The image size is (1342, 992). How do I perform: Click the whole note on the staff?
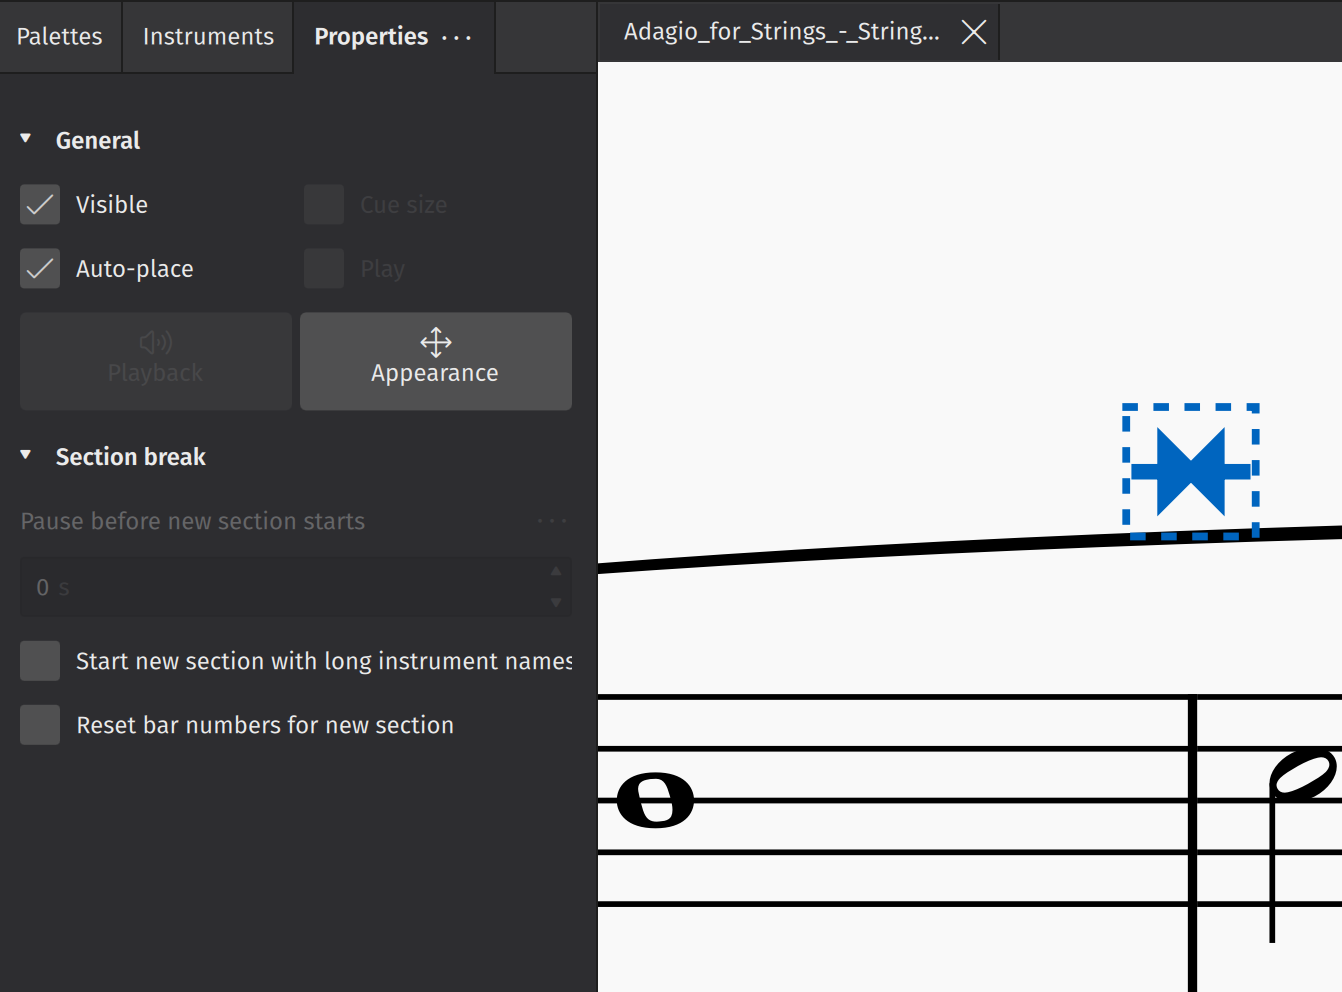(655, 800)
